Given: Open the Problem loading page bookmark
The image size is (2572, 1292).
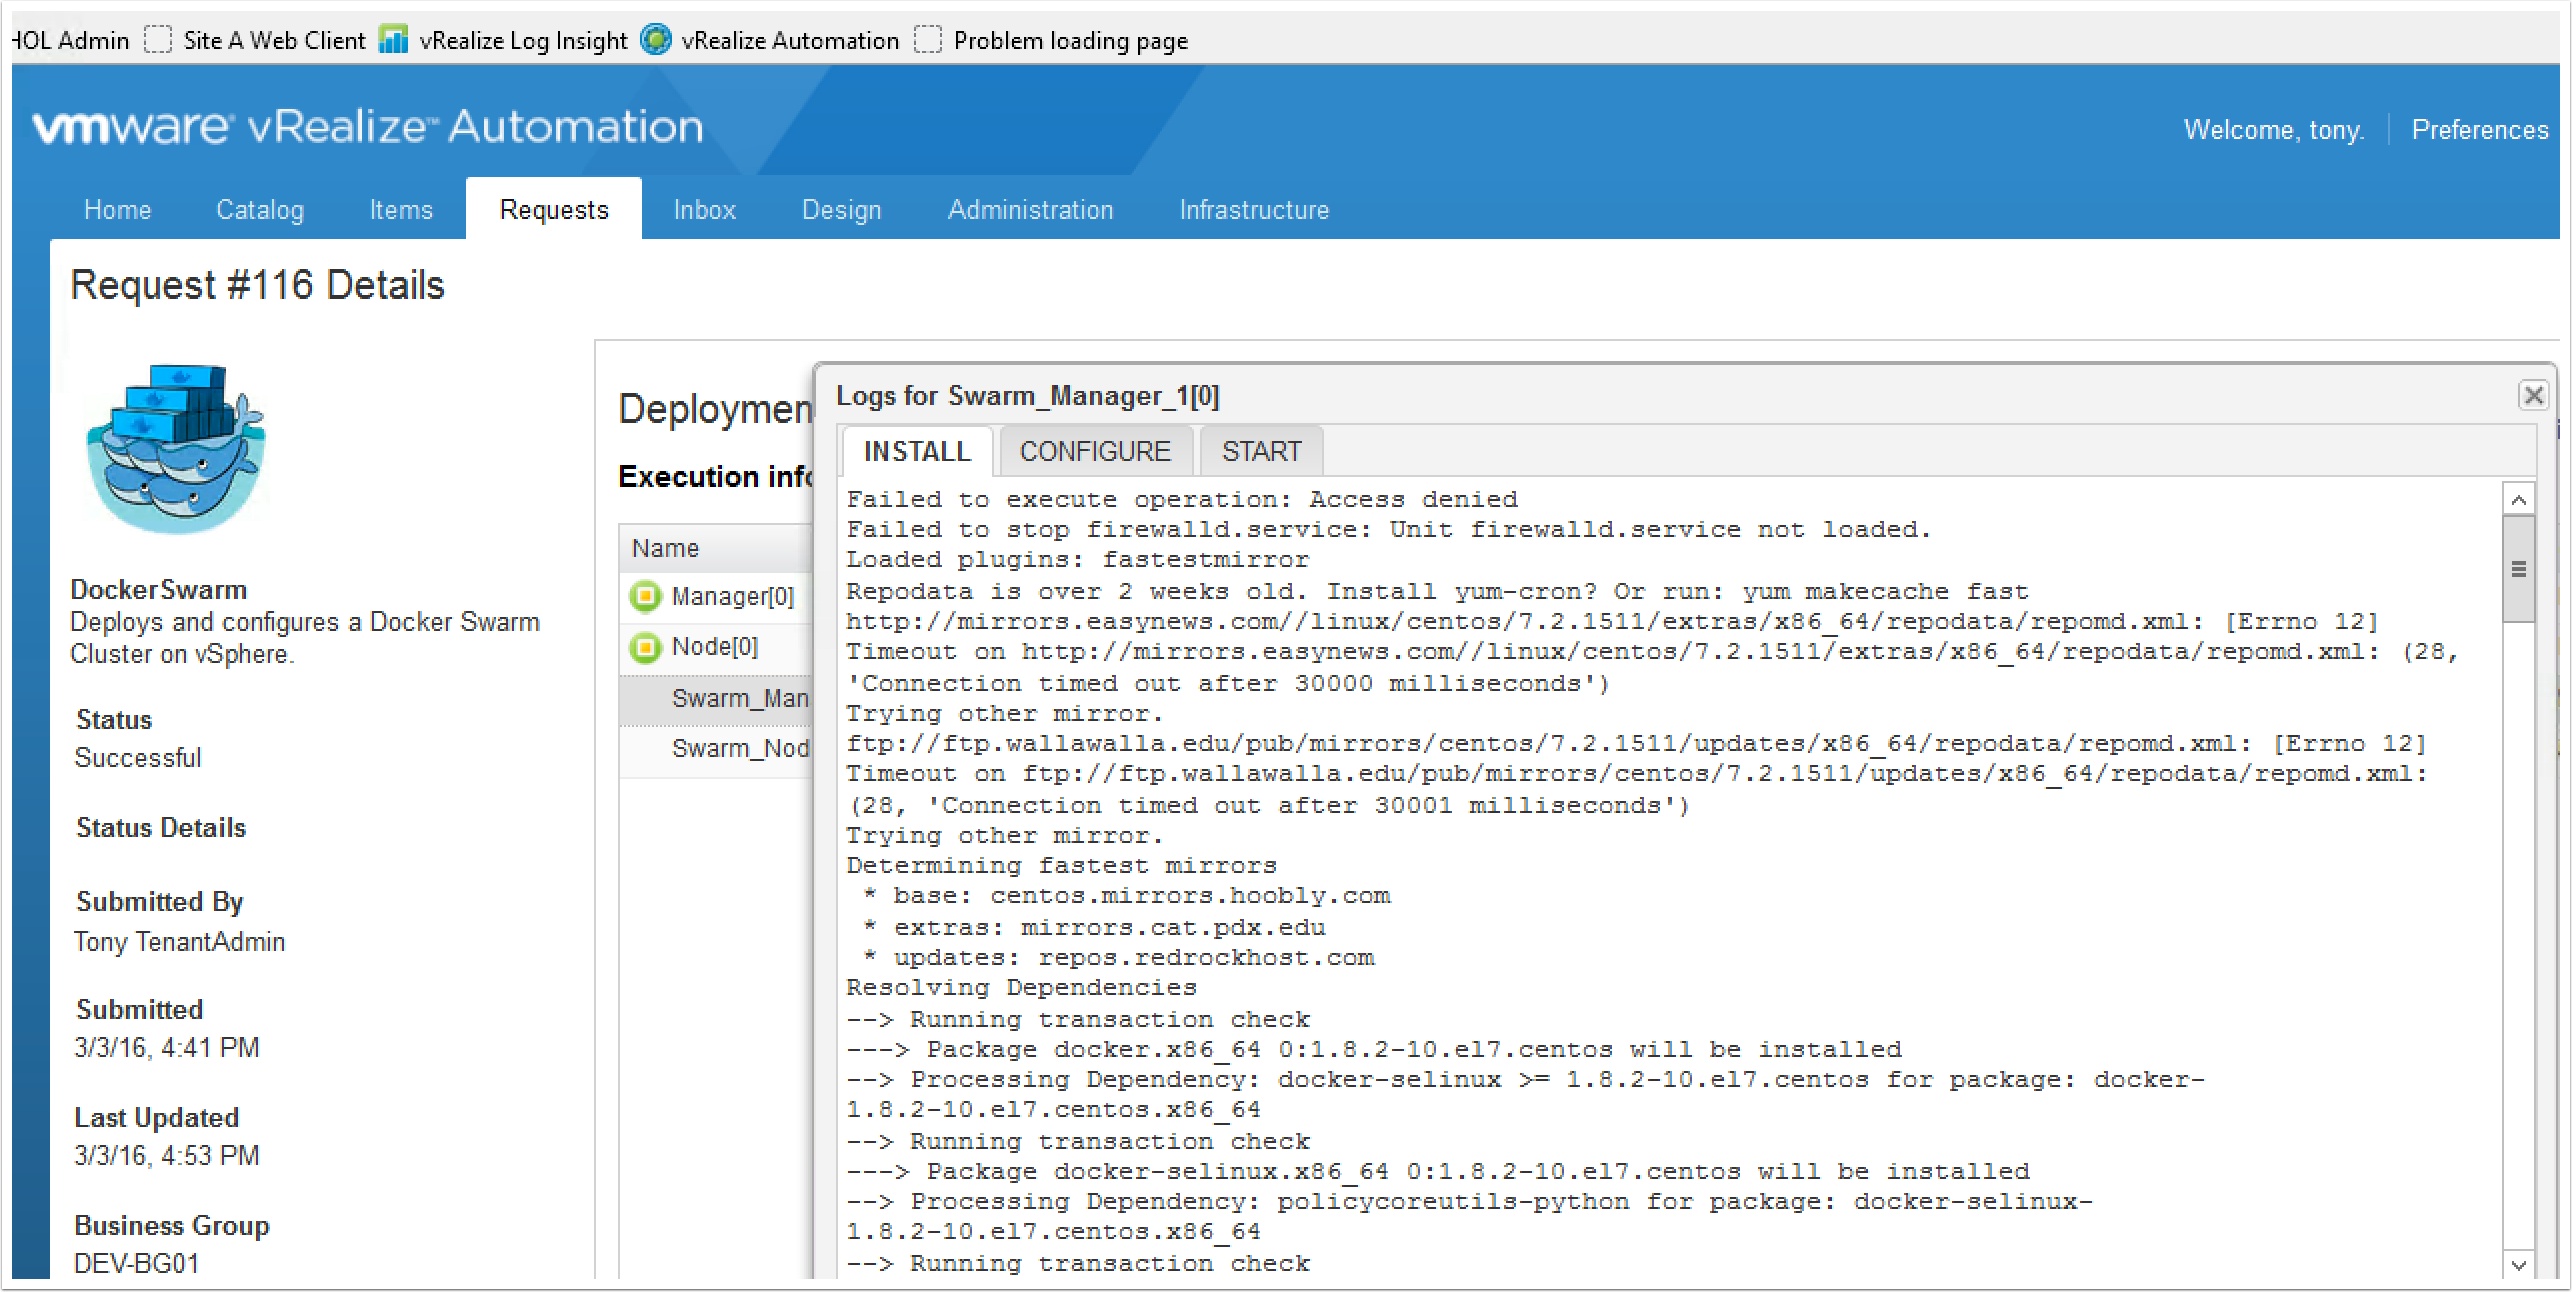Looking at the screenshot, I should (1052, 40).
